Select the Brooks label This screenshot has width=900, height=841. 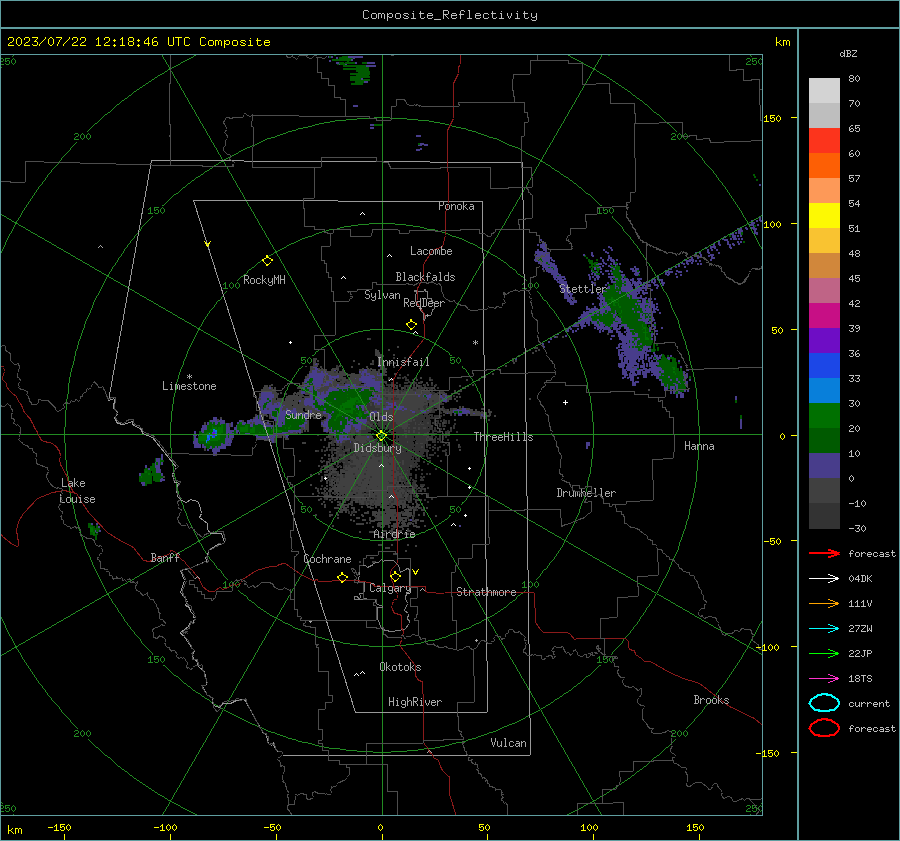pos(711,700)
